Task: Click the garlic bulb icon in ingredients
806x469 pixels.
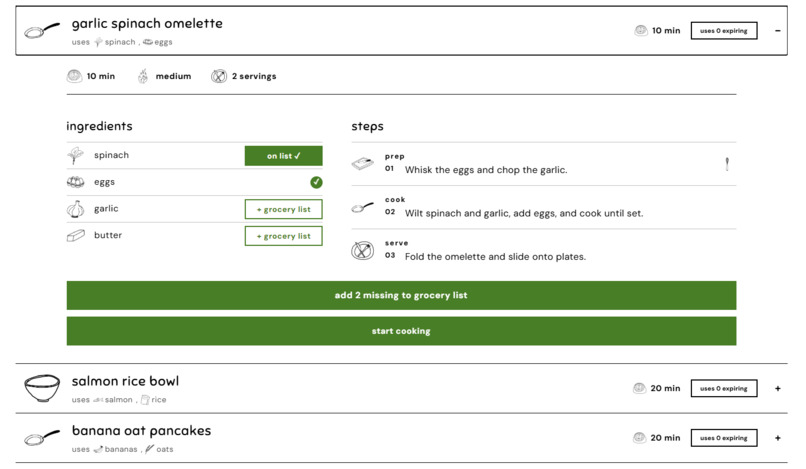Action: (76, 209)
